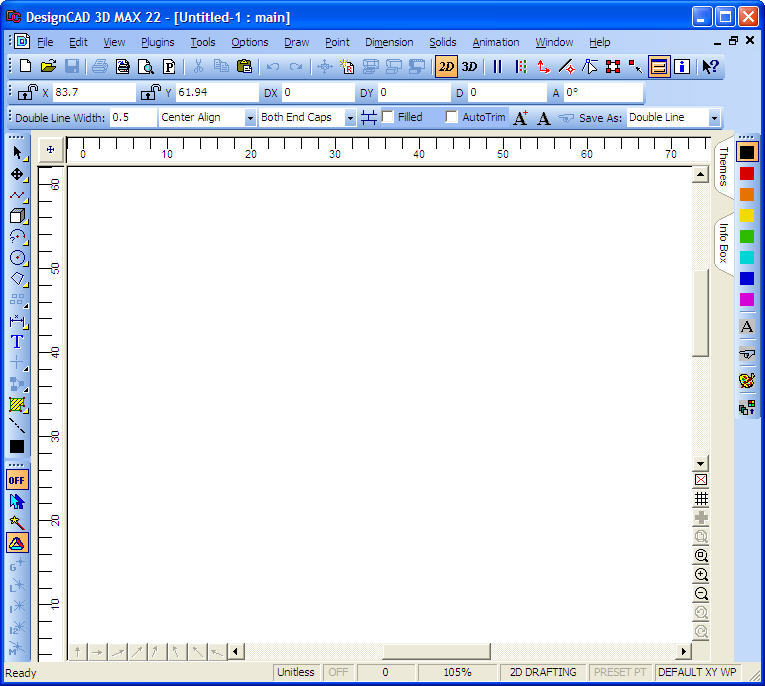Click the DX input field
This screenshot has height=686, width=765.
pos(318,92)
